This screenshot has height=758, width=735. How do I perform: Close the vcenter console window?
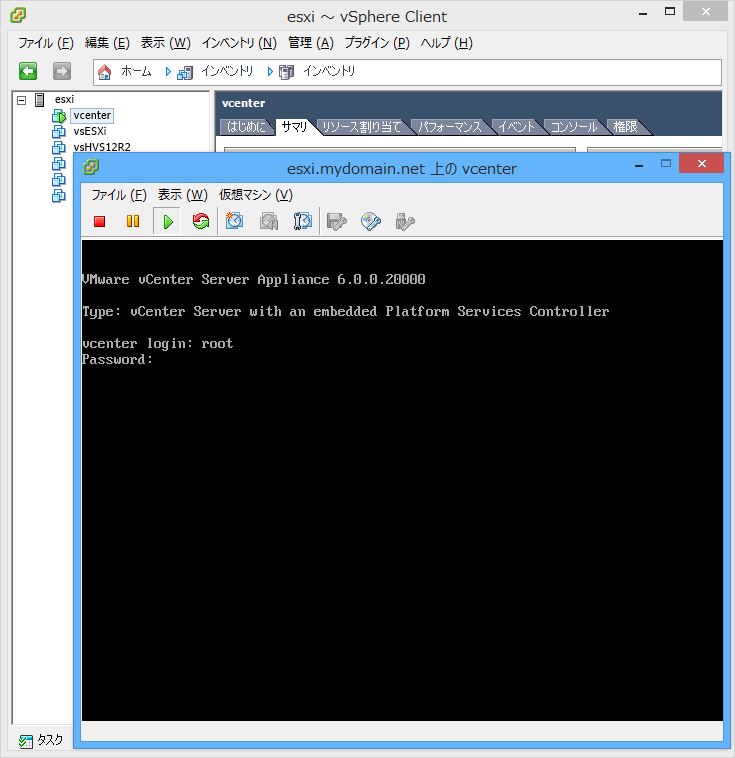coord(701,163)
